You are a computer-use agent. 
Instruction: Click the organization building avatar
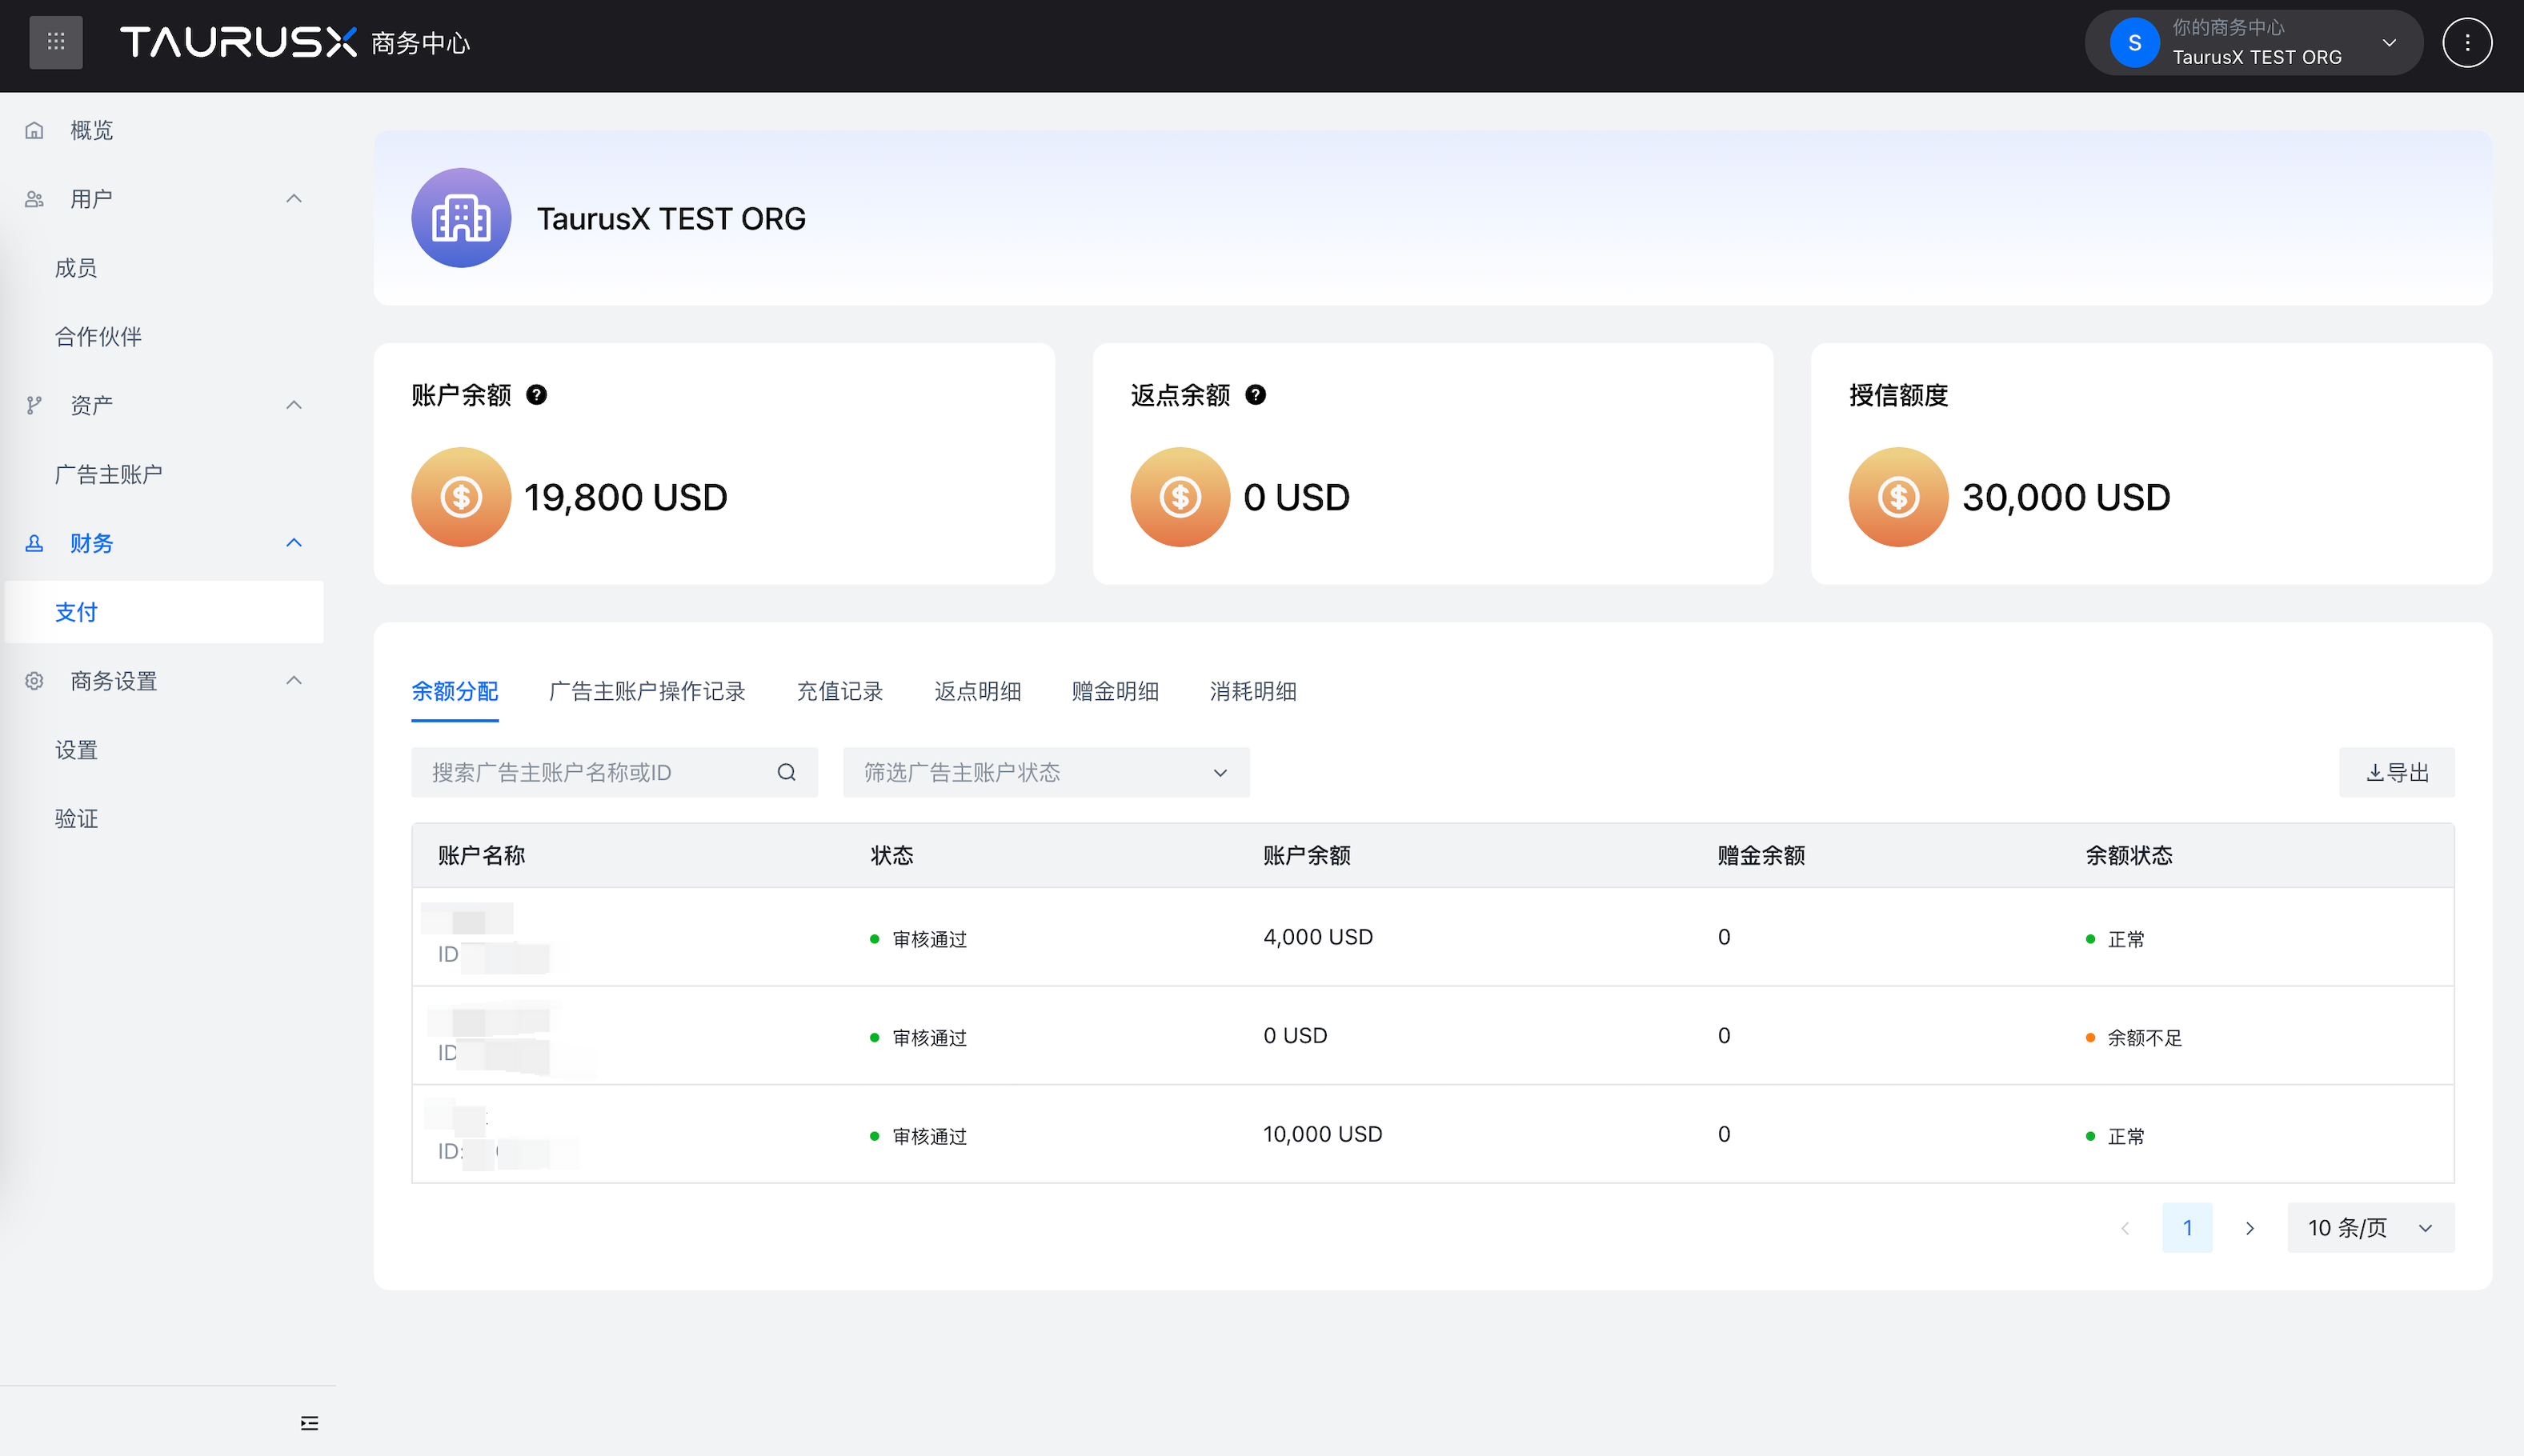click(x=461, y=218)
